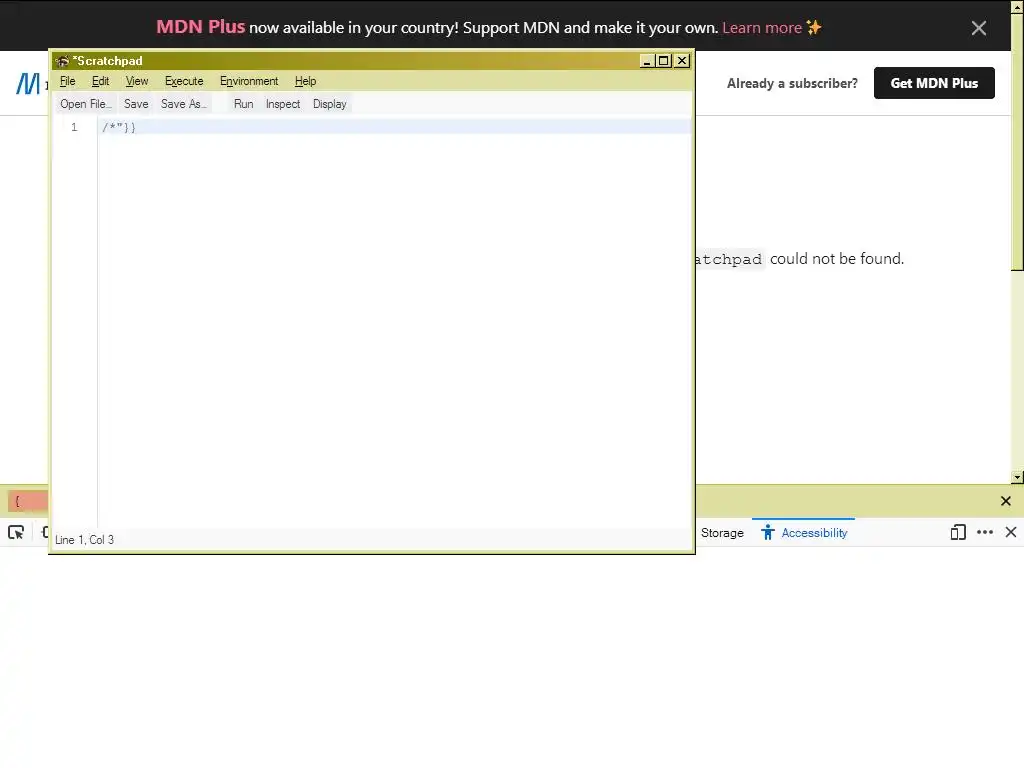
Task: Minimize the Scratchpad window
Action: pyautogui.click(x=647, y=61)
